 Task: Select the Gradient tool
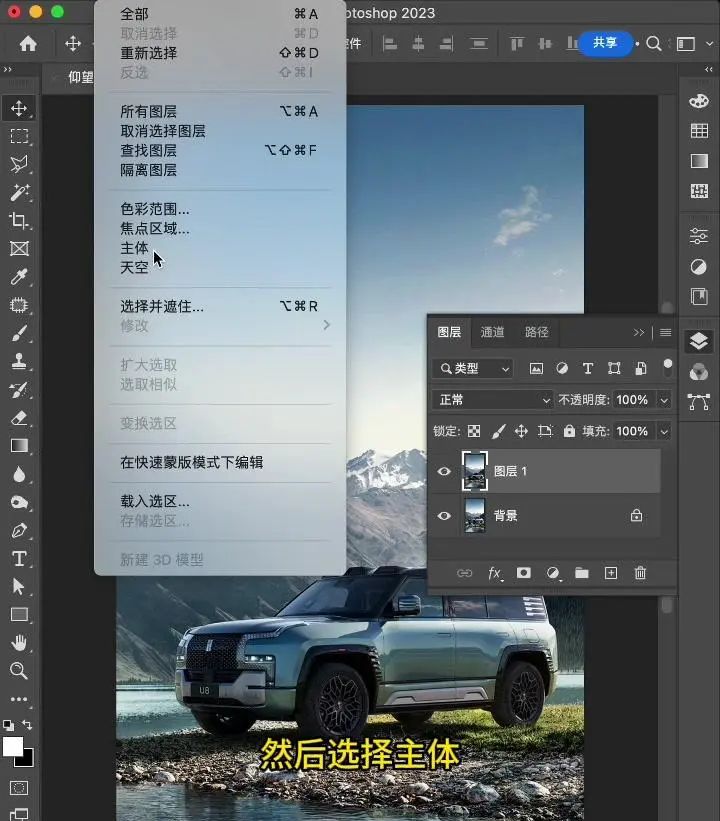coord(19,446)
